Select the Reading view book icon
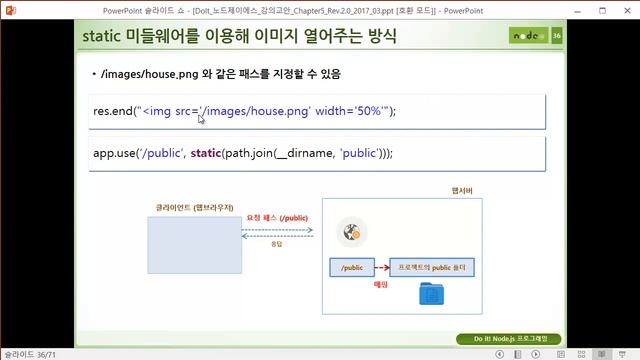 pyautogui.click(x=602, y=354)
